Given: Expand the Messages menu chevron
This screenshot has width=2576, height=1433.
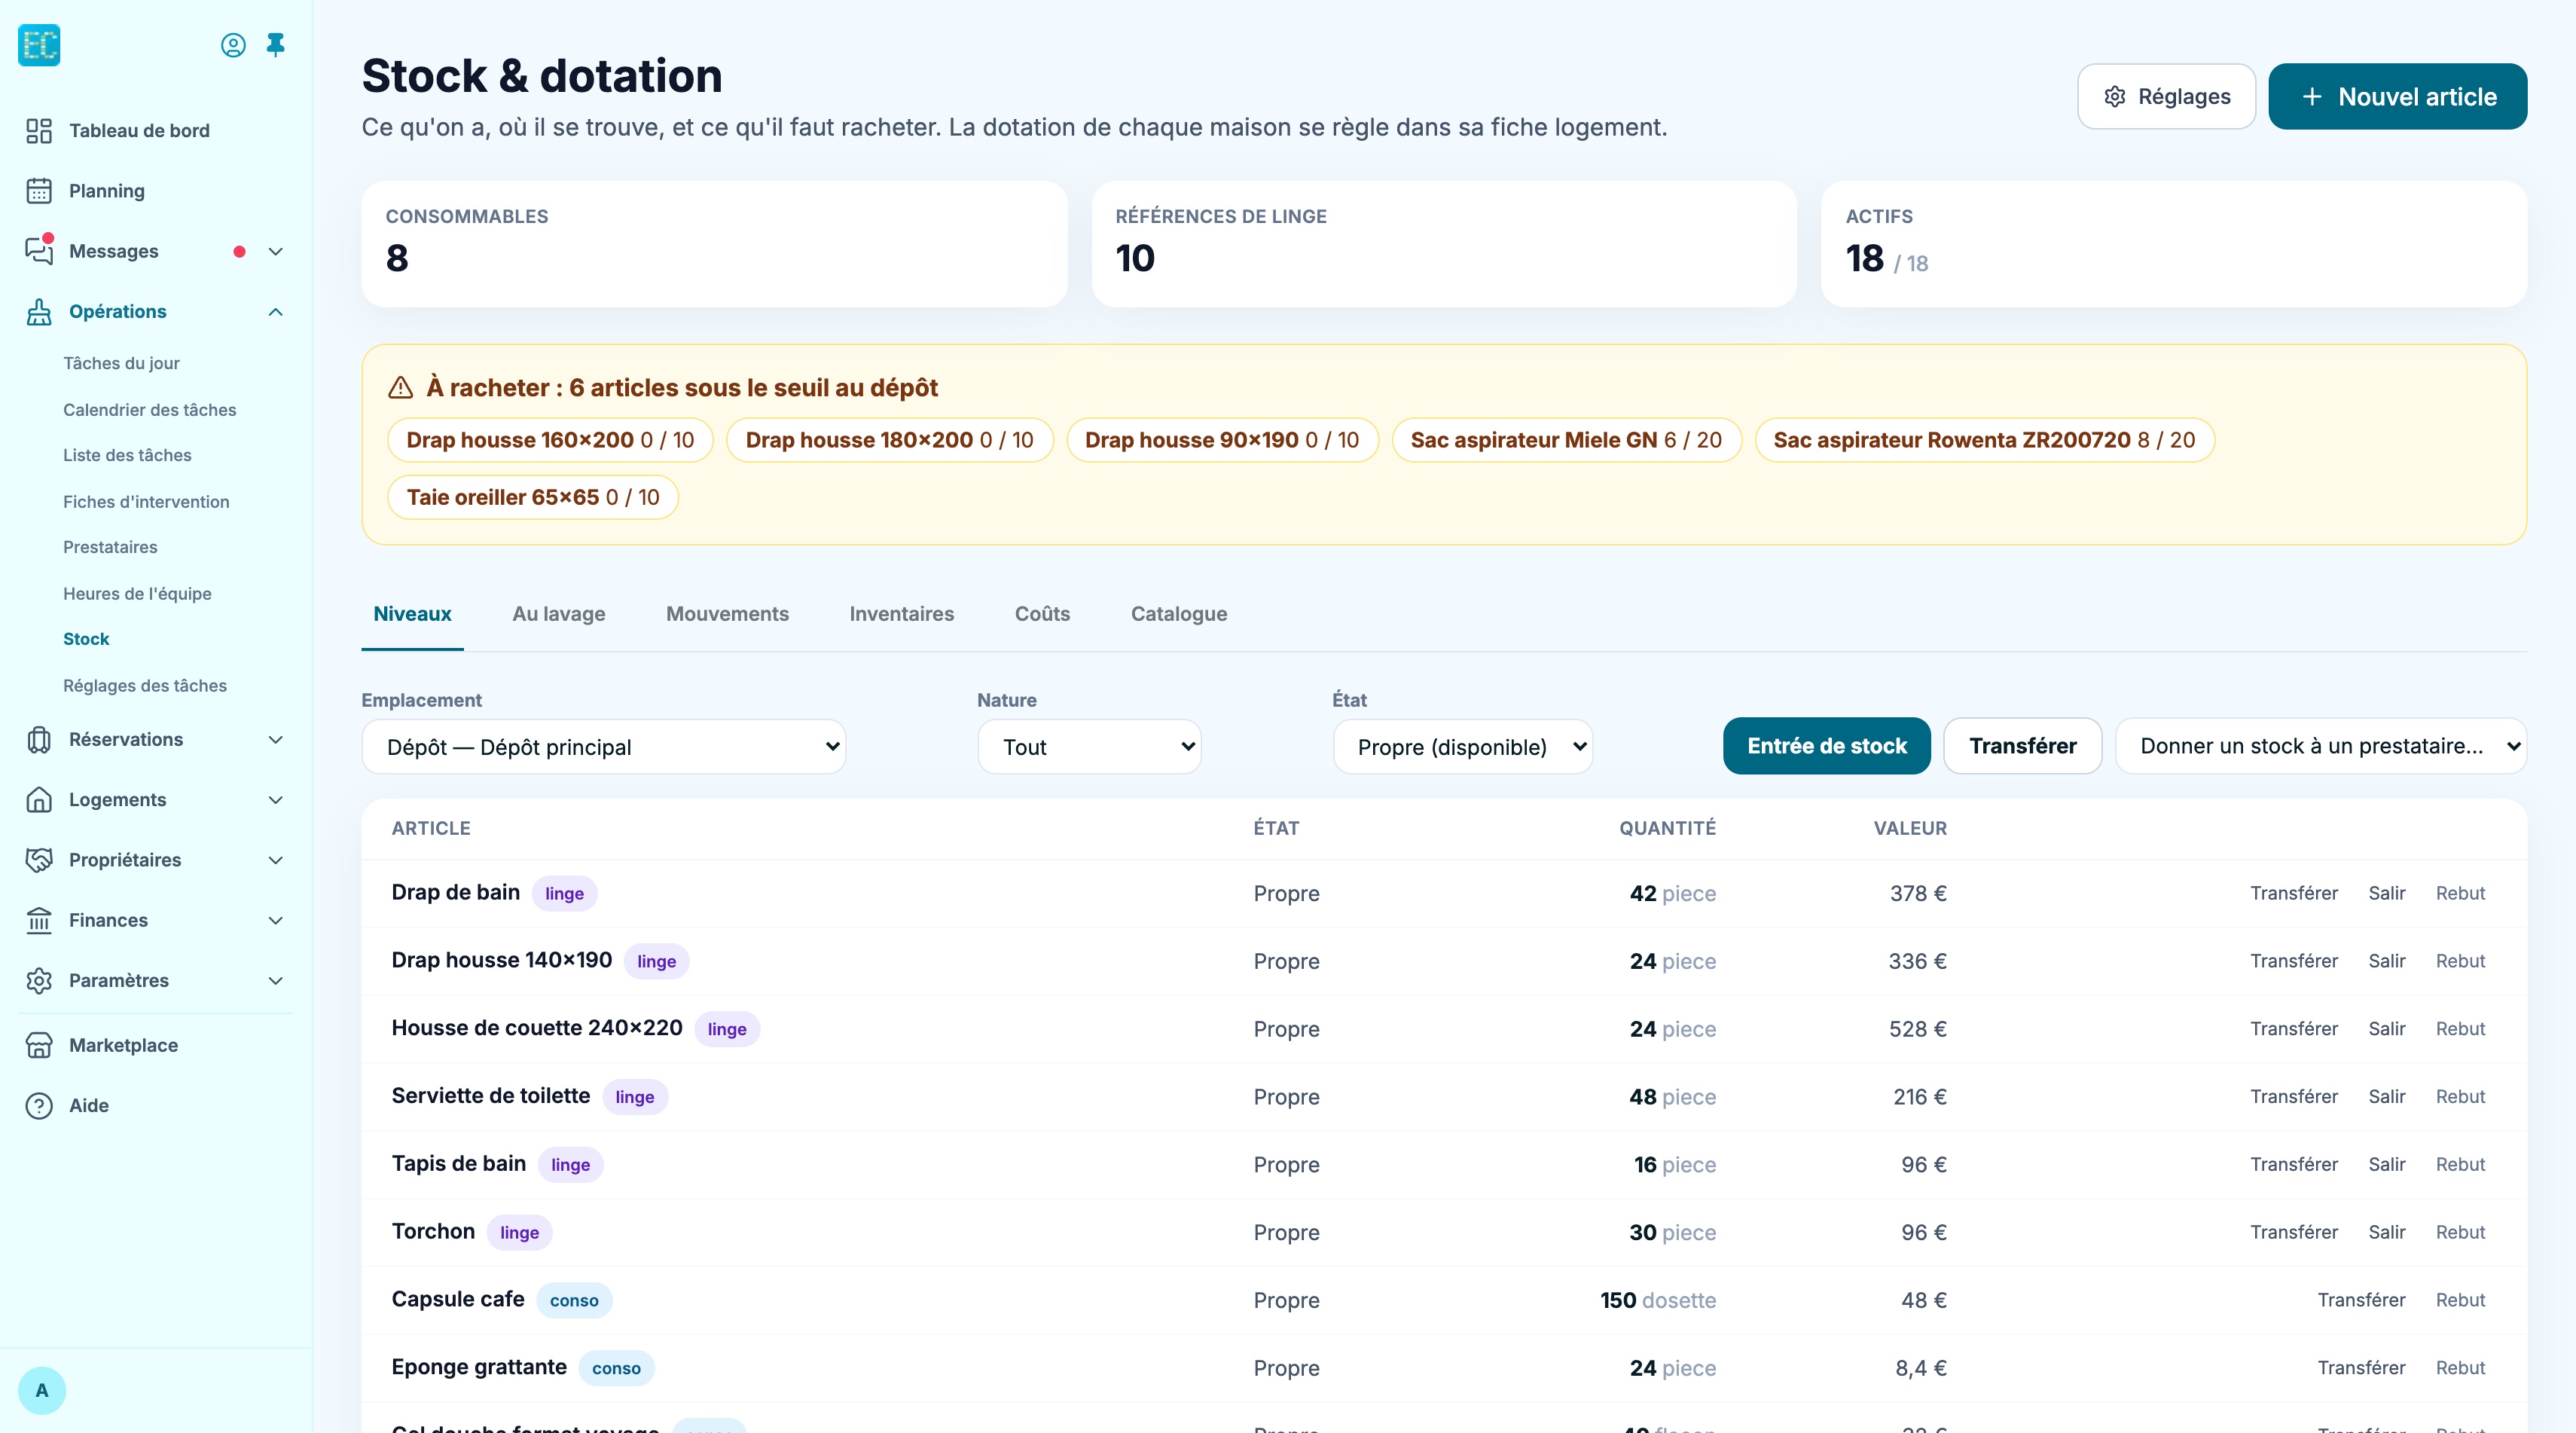Looking at the screenshot, I should pyautogui.click(x=276, y=252).
